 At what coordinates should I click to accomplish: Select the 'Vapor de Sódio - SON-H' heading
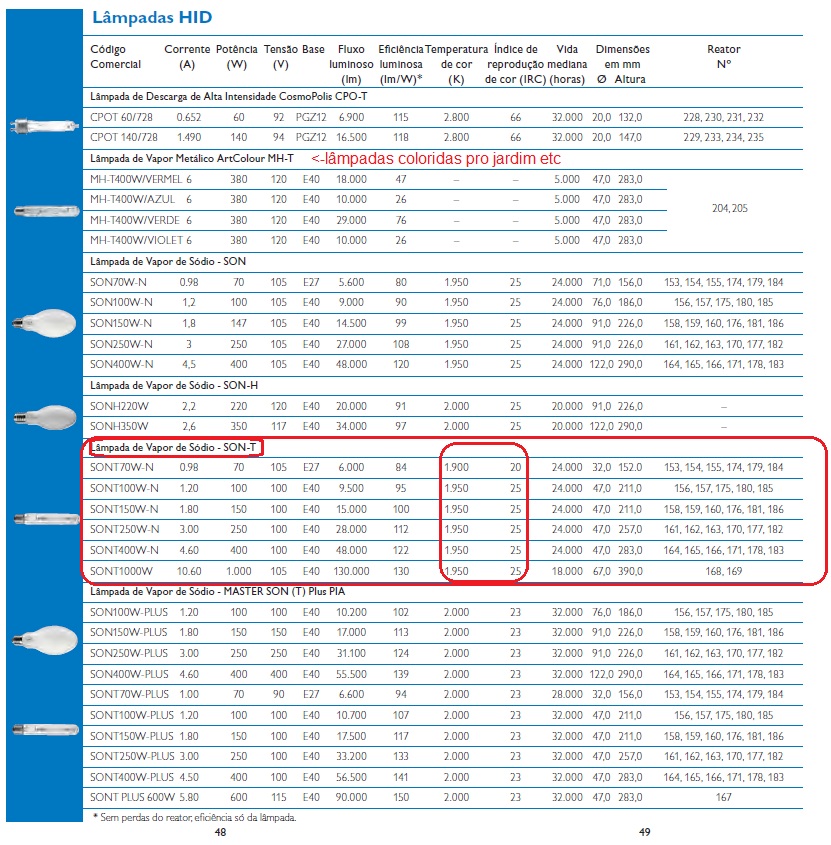[x=174, y=385]
